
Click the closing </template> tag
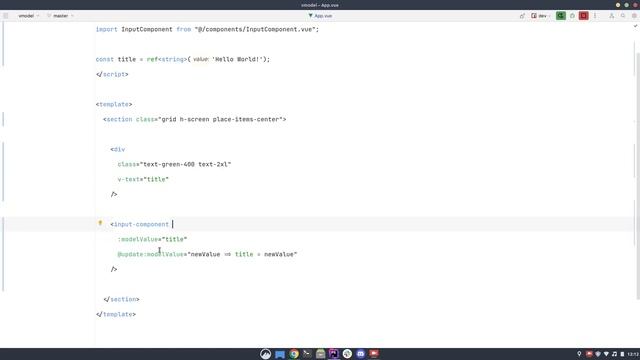click(x=116, y=314)
